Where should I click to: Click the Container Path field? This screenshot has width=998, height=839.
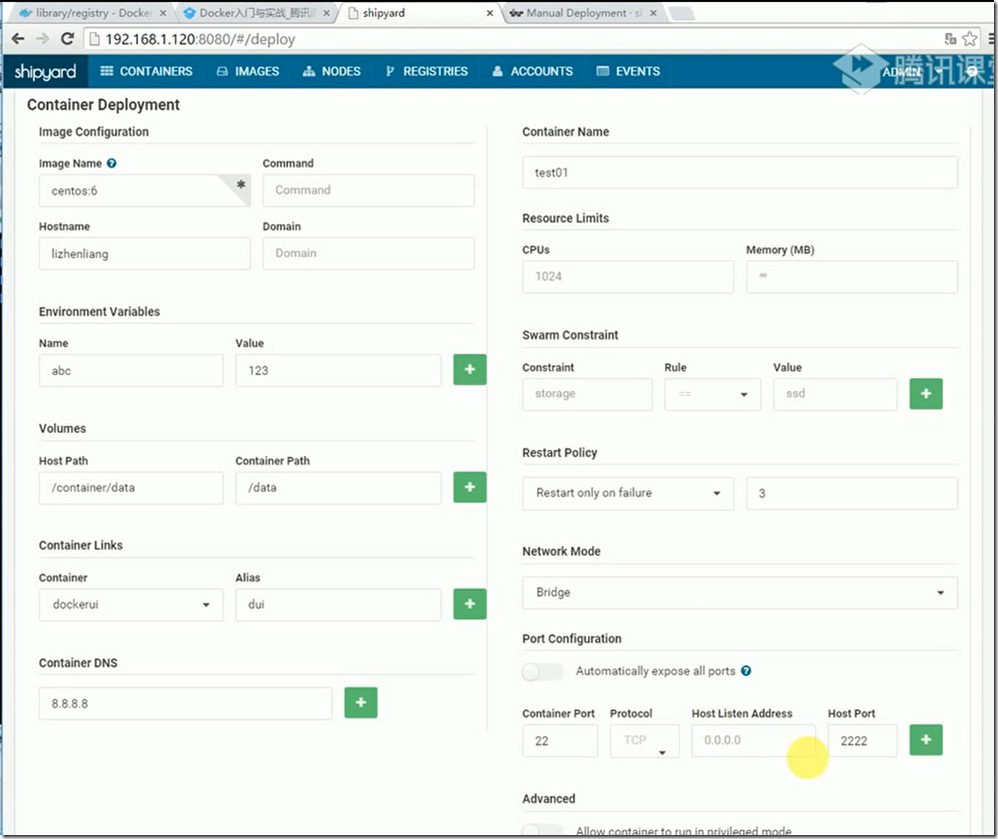point(339,488)
